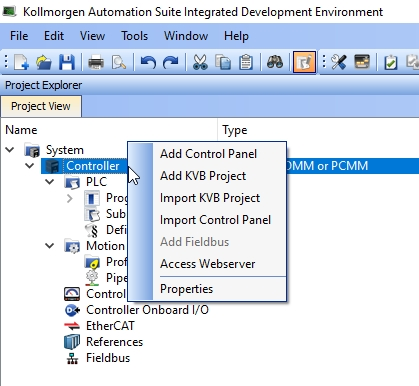
Task: Save the project with the floppy icon
Action: click(67, 62)
